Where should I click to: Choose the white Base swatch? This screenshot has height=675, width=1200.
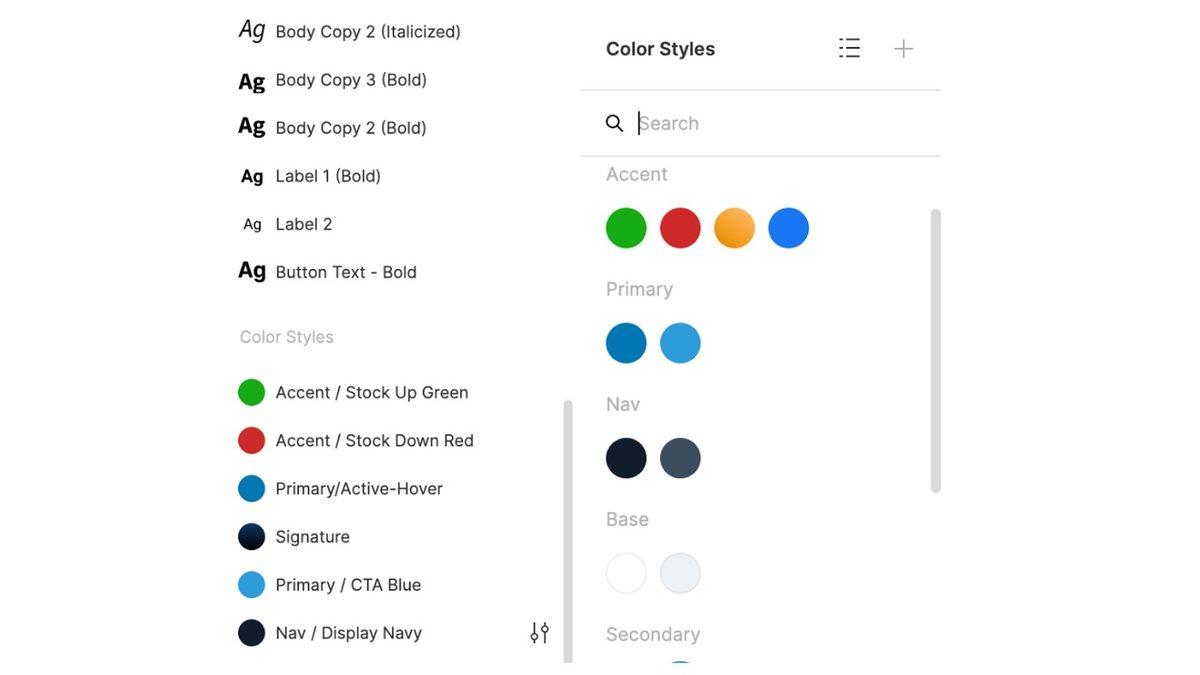click(x=626, y=573)
